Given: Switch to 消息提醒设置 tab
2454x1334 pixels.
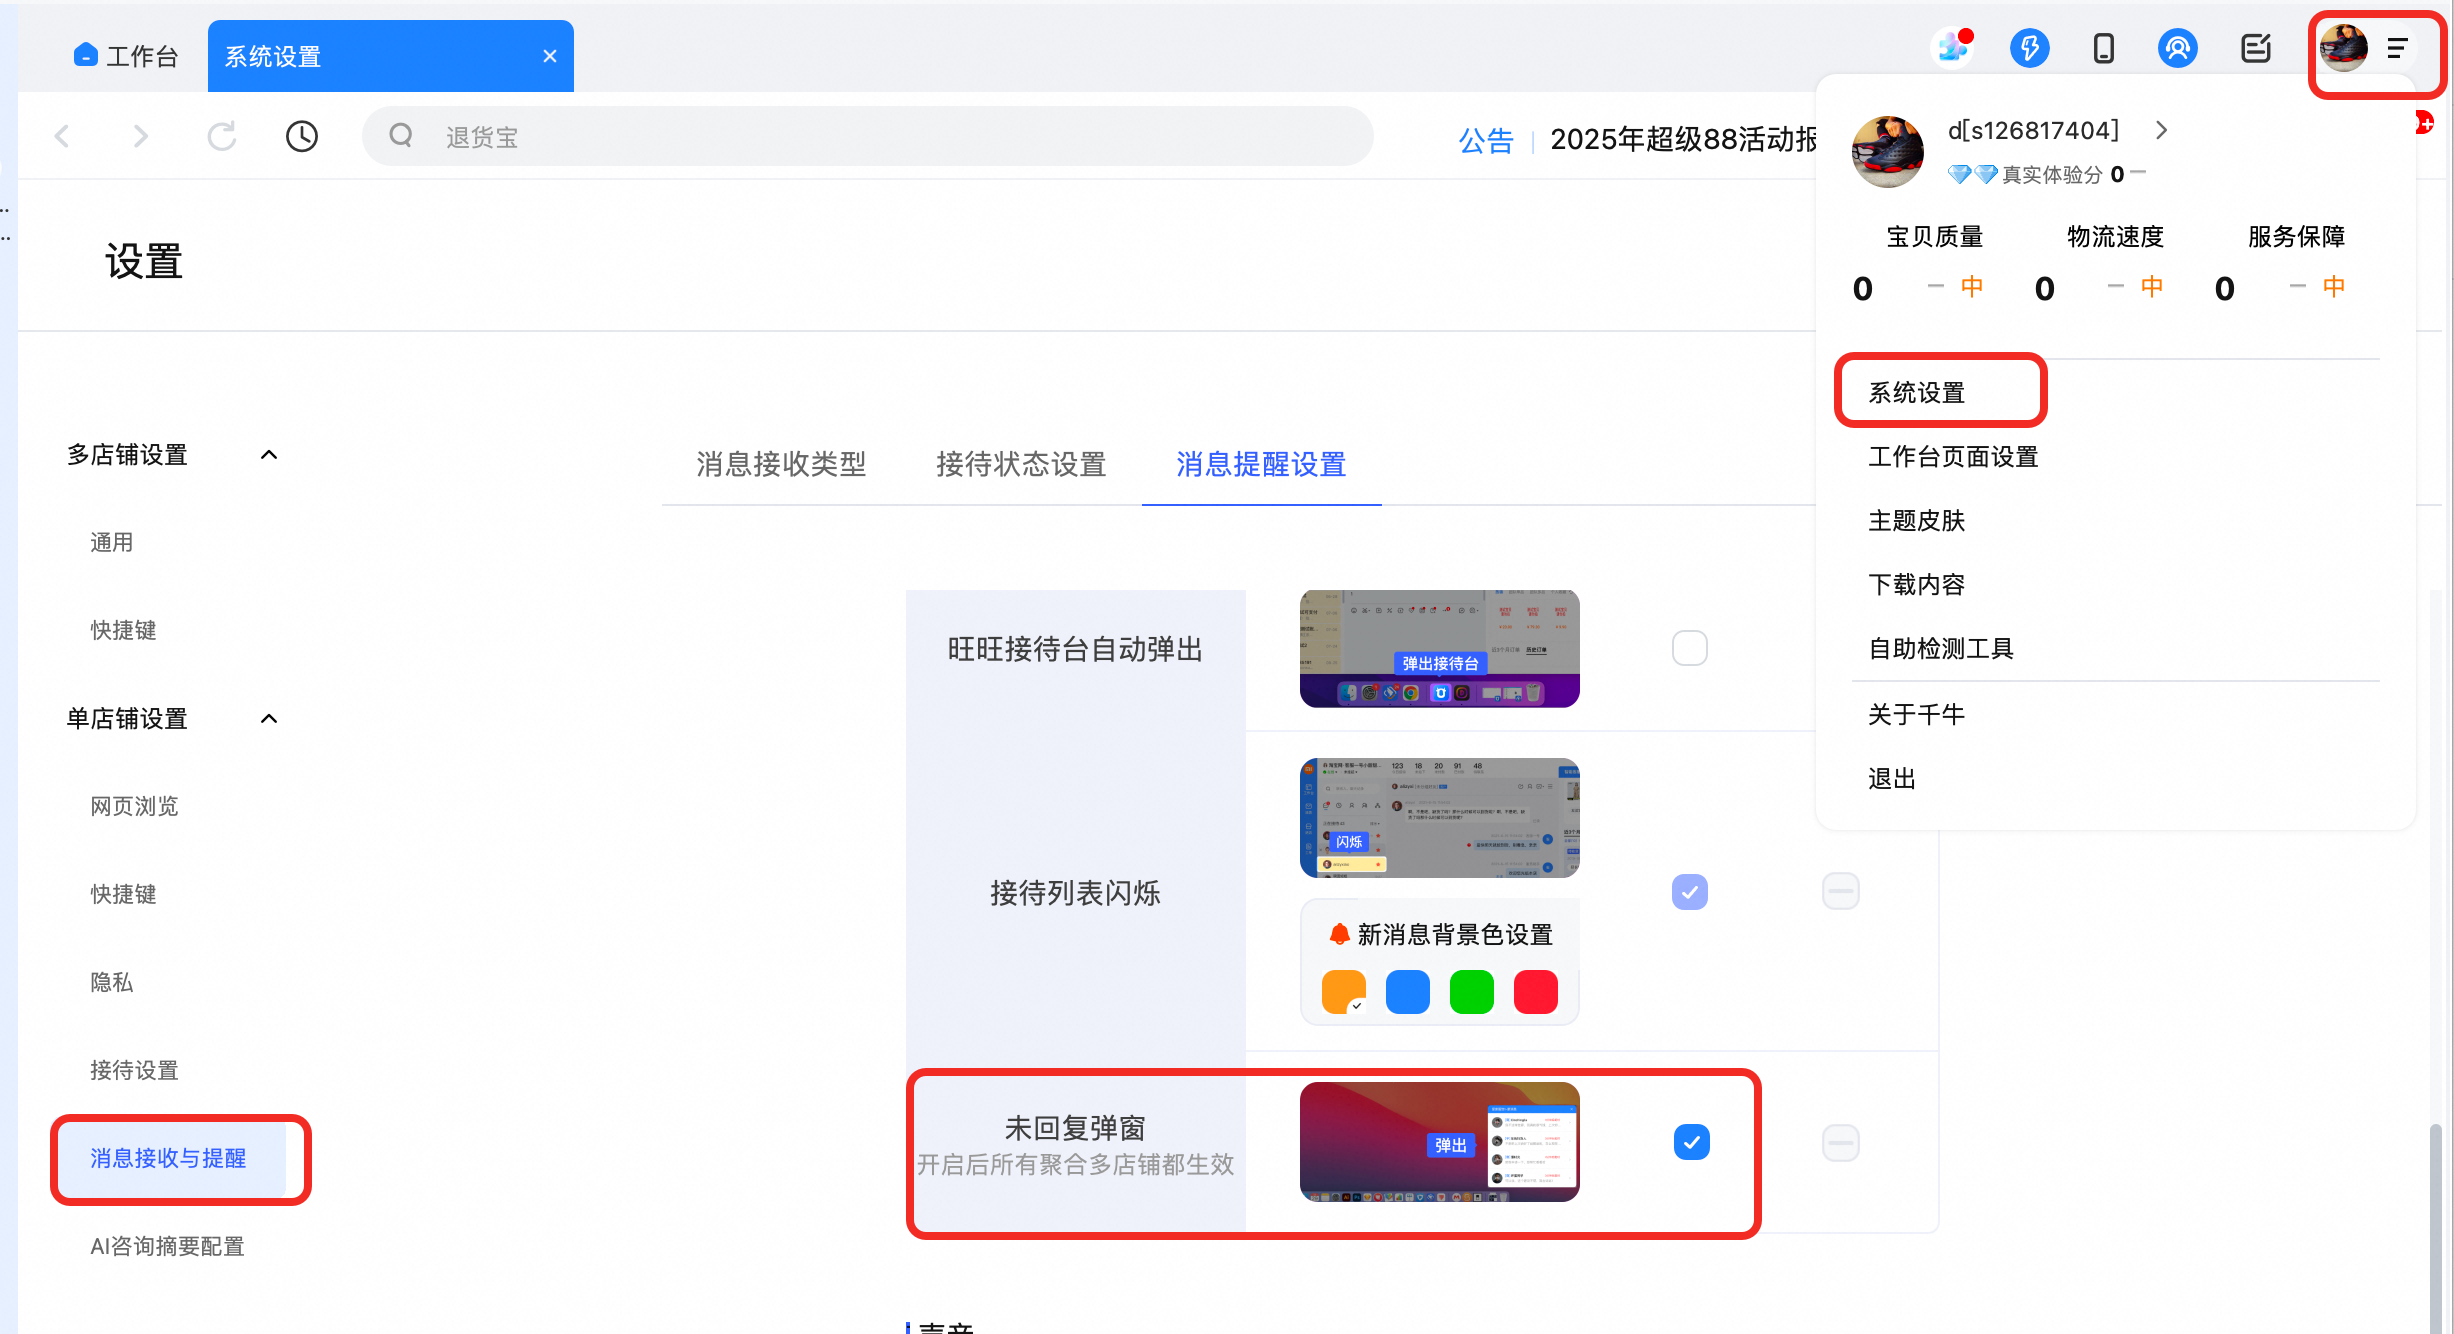Looking at the screenshot, I should coord(1261,464).
